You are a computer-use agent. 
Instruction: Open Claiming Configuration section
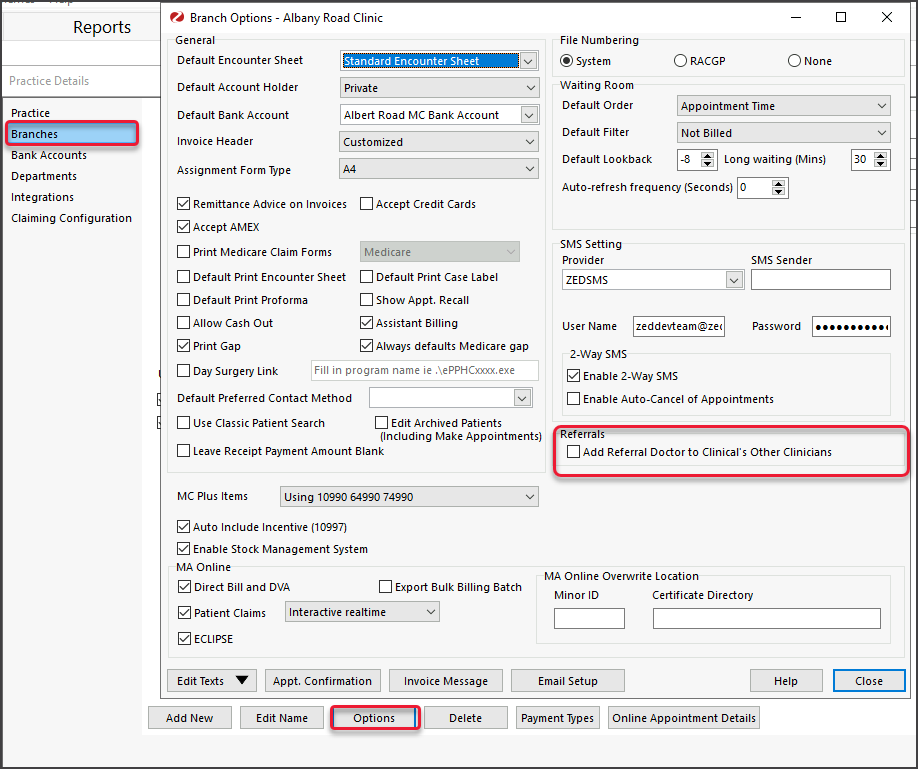coord(71,218)
